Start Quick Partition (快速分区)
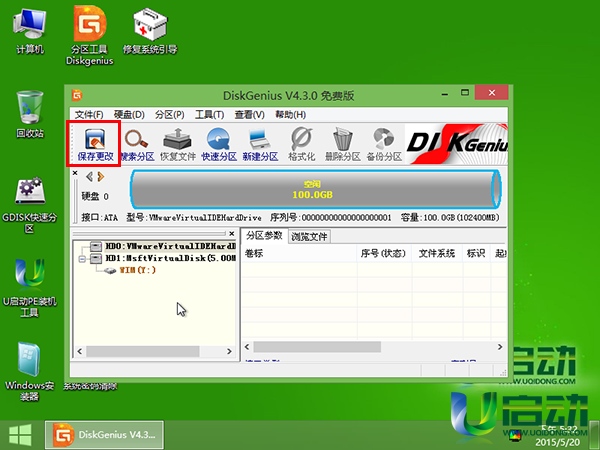This screenshot has height=450, width=600. click(219, 144)
